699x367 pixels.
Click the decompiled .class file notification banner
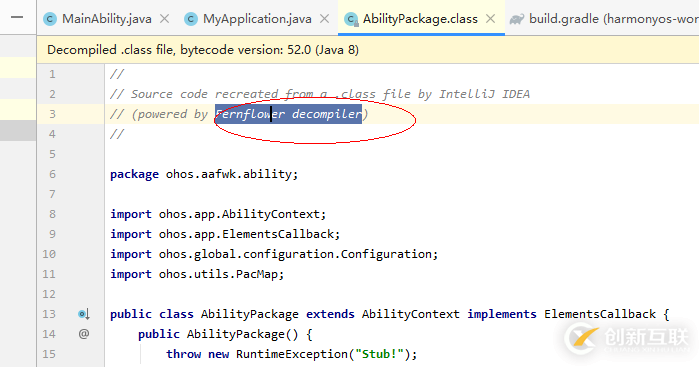(368, 49)
